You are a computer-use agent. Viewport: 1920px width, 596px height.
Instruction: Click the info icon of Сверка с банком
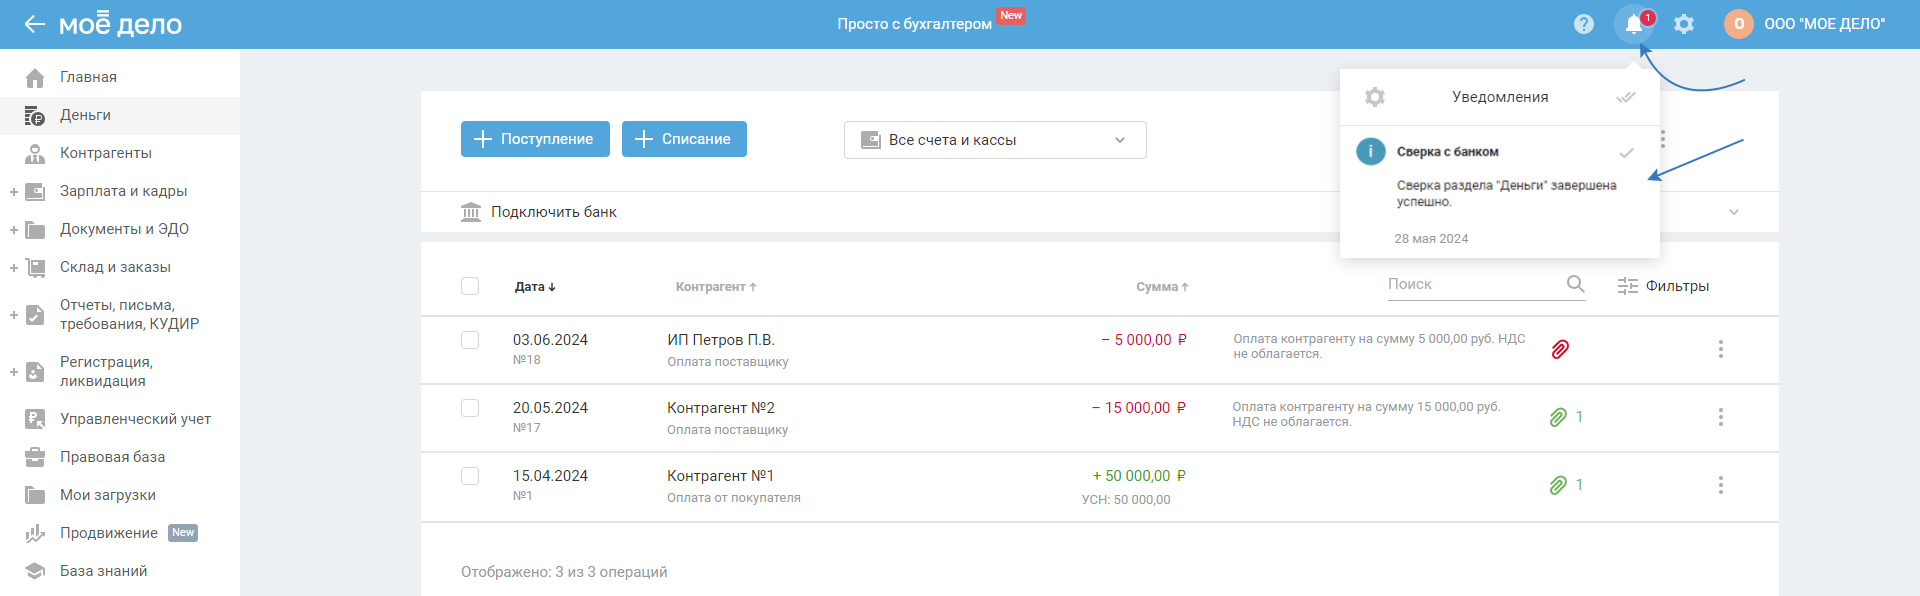pyautogui.click(x=1371, y=151)
